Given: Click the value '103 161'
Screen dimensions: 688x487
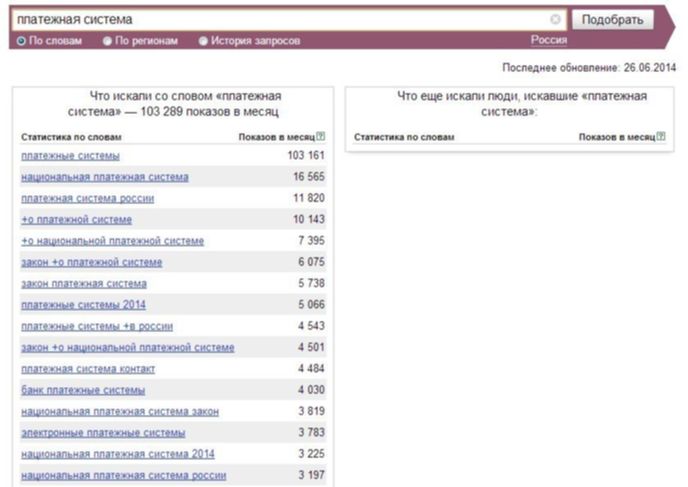Looking at the screenshot, I should (x=306, y=155).
